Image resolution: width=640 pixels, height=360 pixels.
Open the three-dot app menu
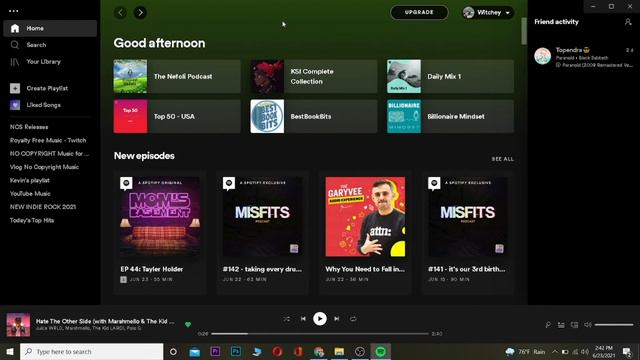tap(13, 11)
